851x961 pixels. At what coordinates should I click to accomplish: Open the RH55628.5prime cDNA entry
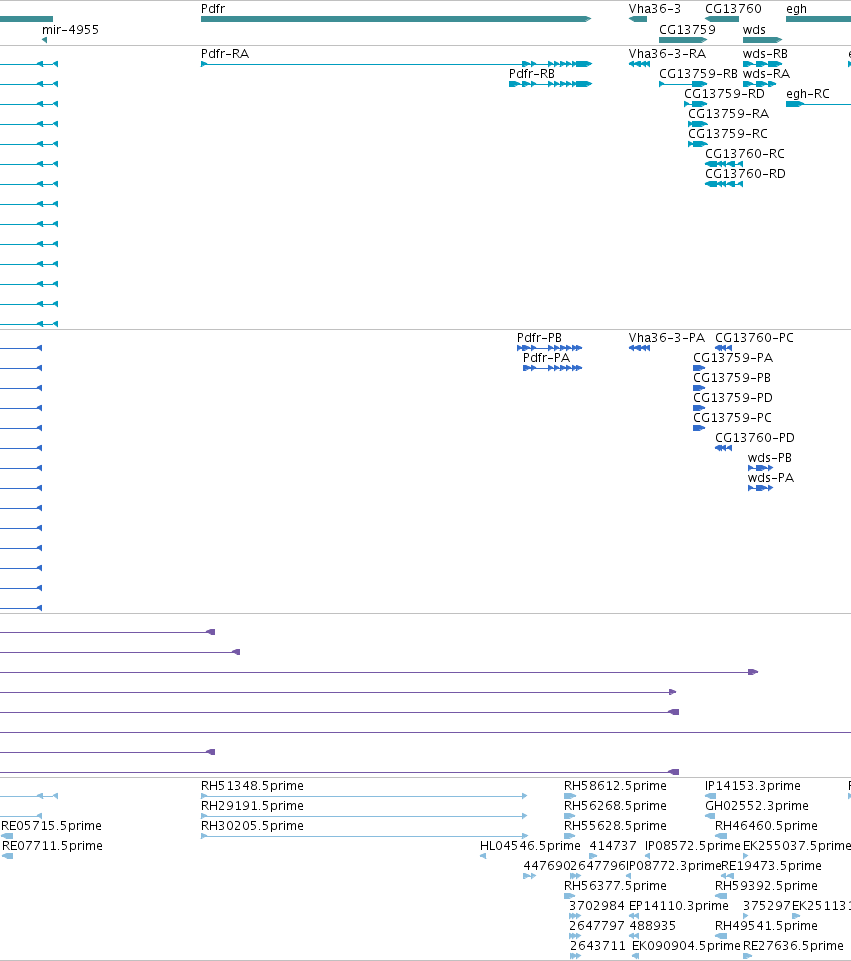coord(615,826)
